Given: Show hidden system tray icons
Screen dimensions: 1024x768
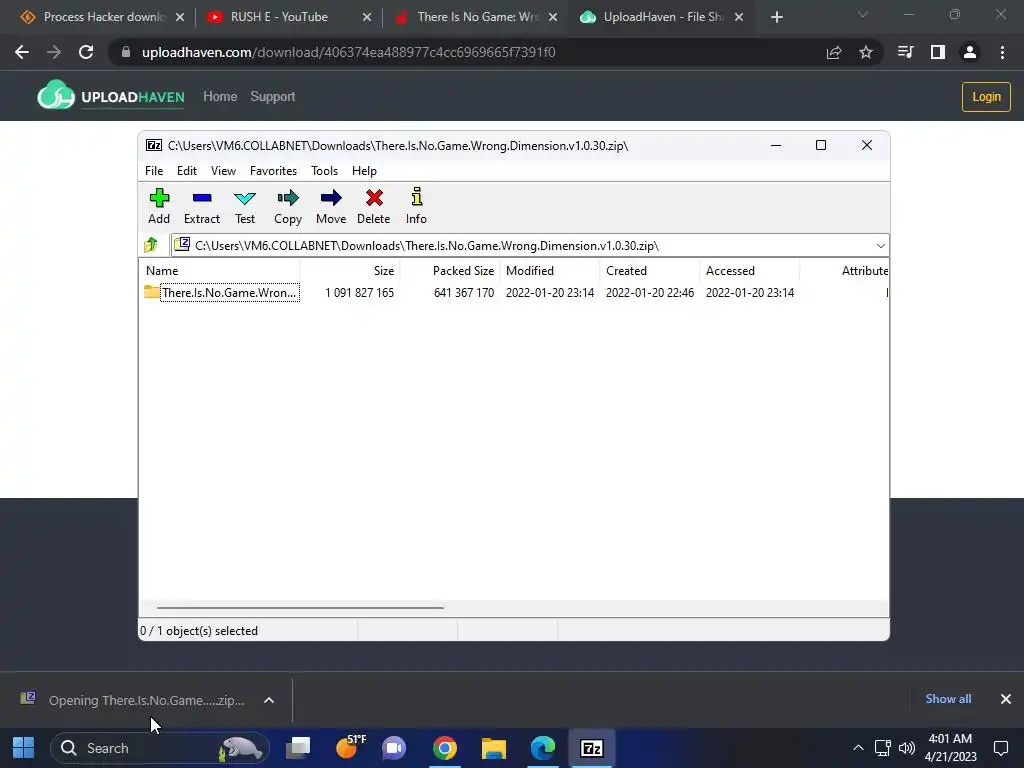Looking at the screenshot, I should [x=858, y=748].
